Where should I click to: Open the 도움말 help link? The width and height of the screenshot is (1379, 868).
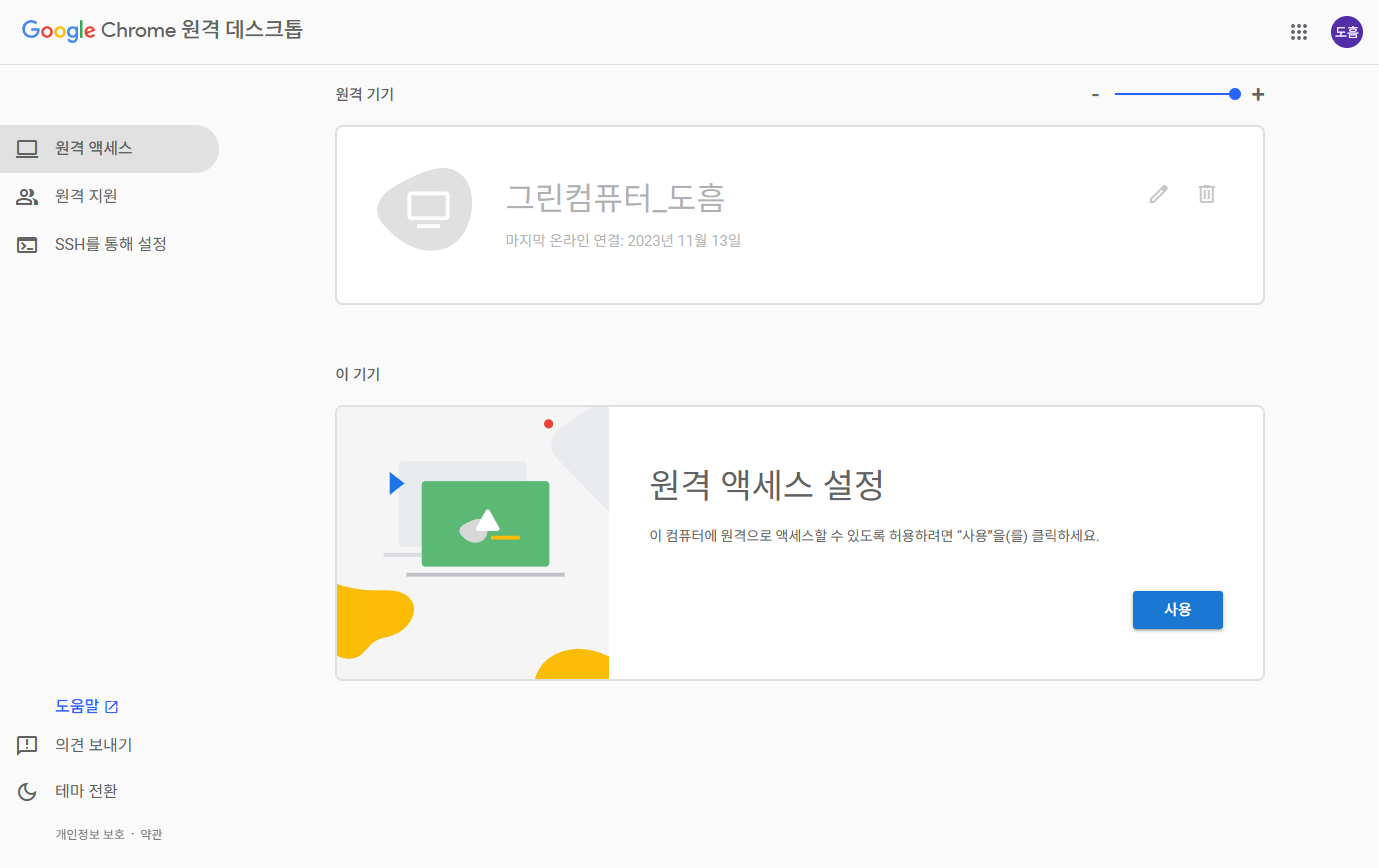click(x=87, y=706)
